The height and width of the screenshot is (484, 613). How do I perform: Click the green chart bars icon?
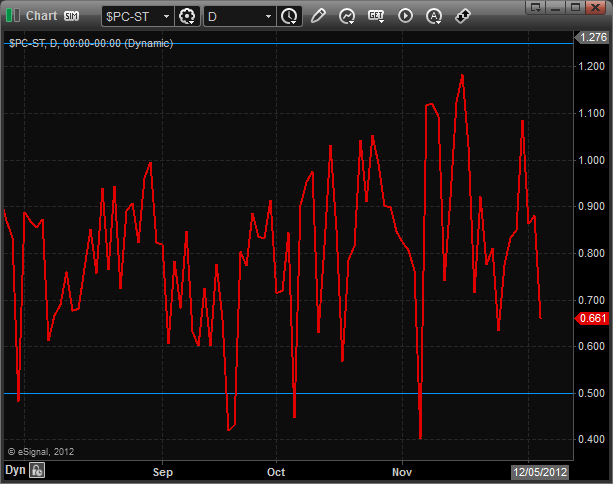[x=13, y=16]
